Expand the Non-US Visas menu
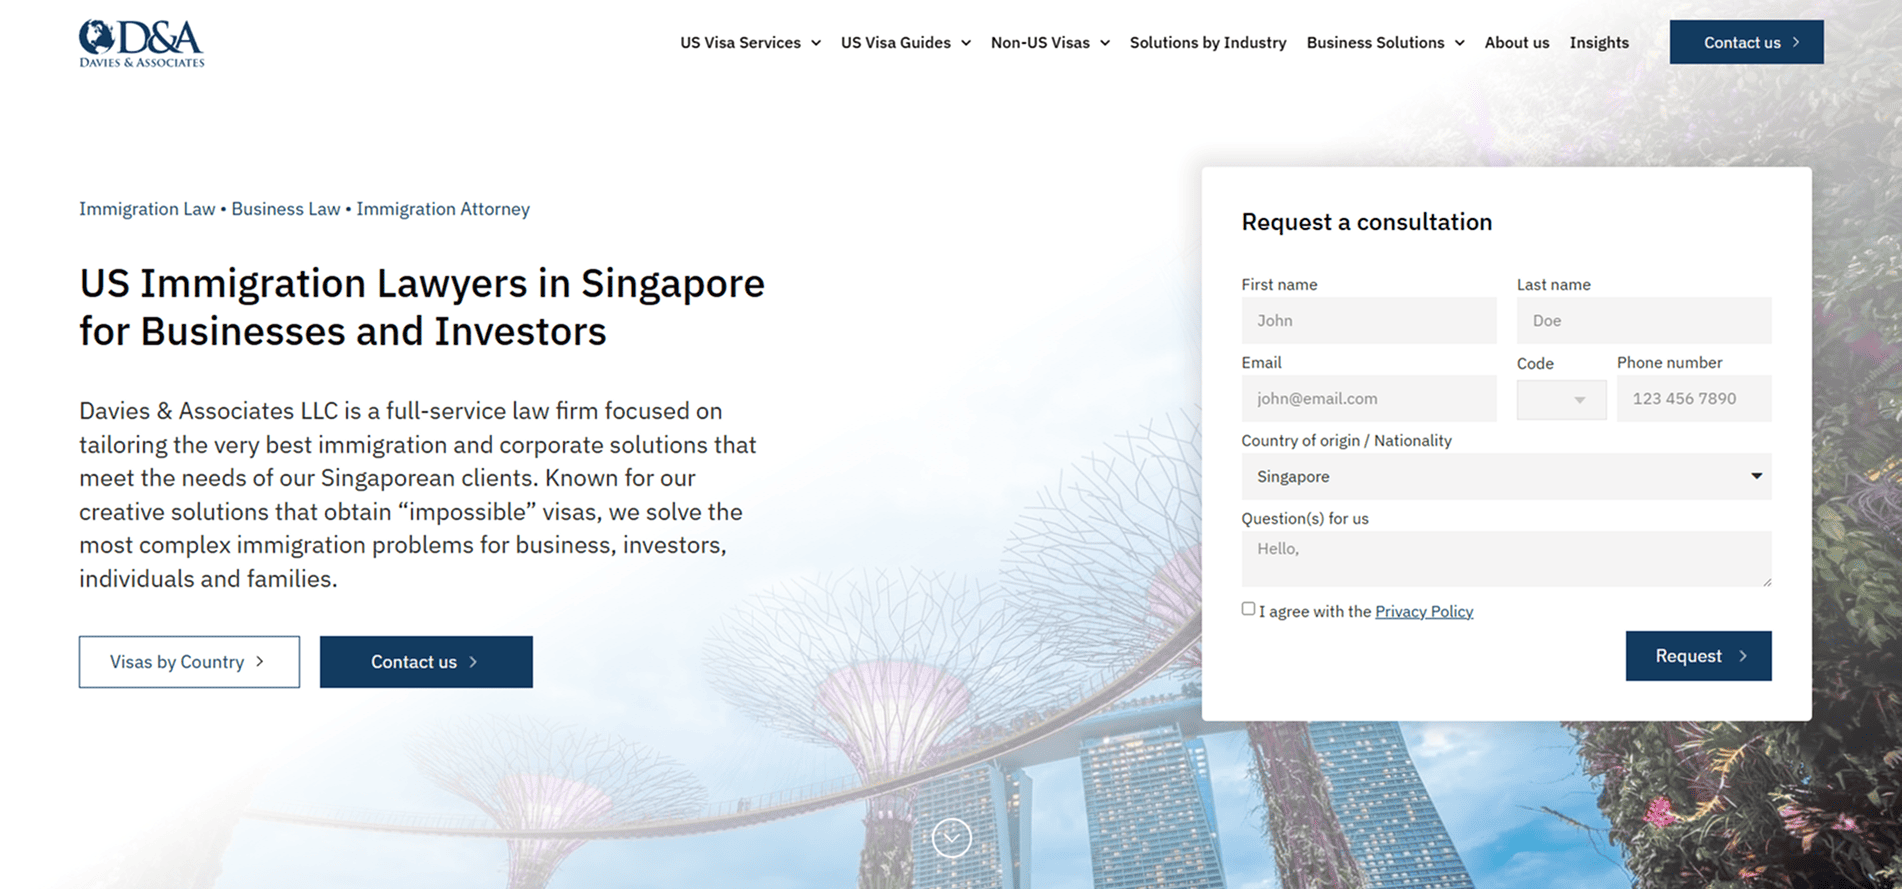The height and width of the screenshot is (889, 1902). (x=1049, y=43)
